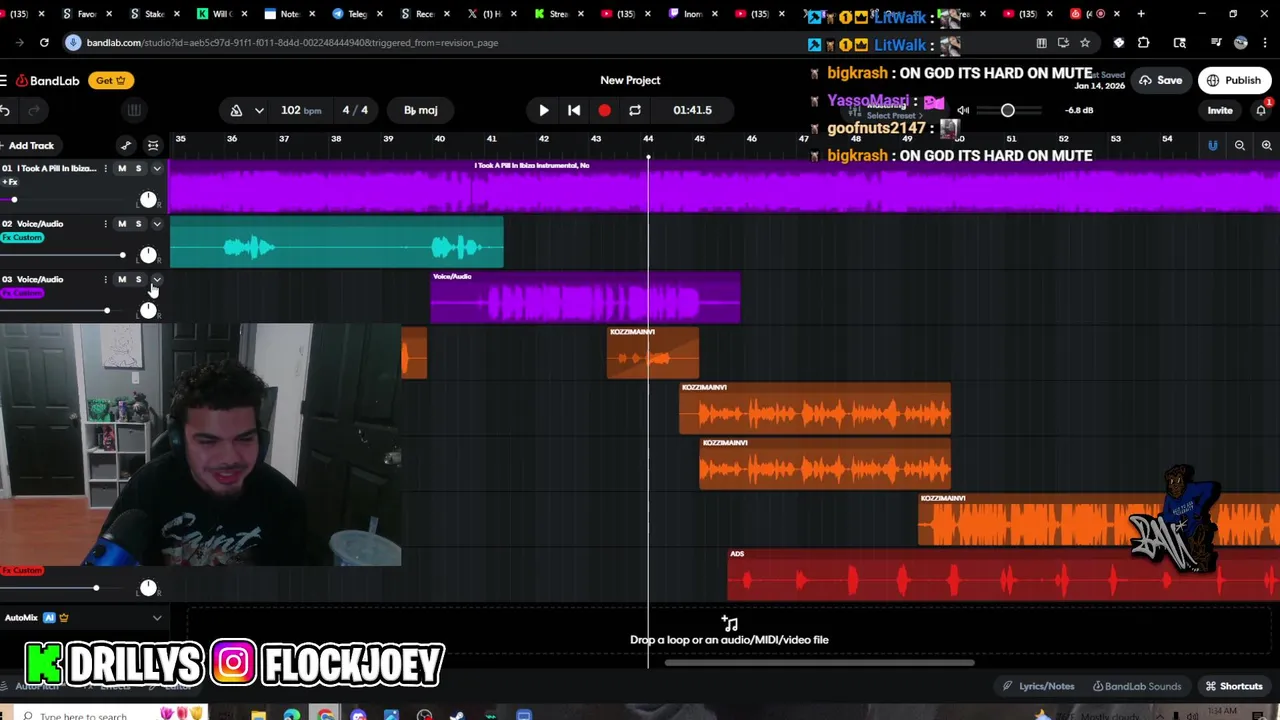Start recording with the red record button
The image size is (1280, 720).
click(604, 110)
